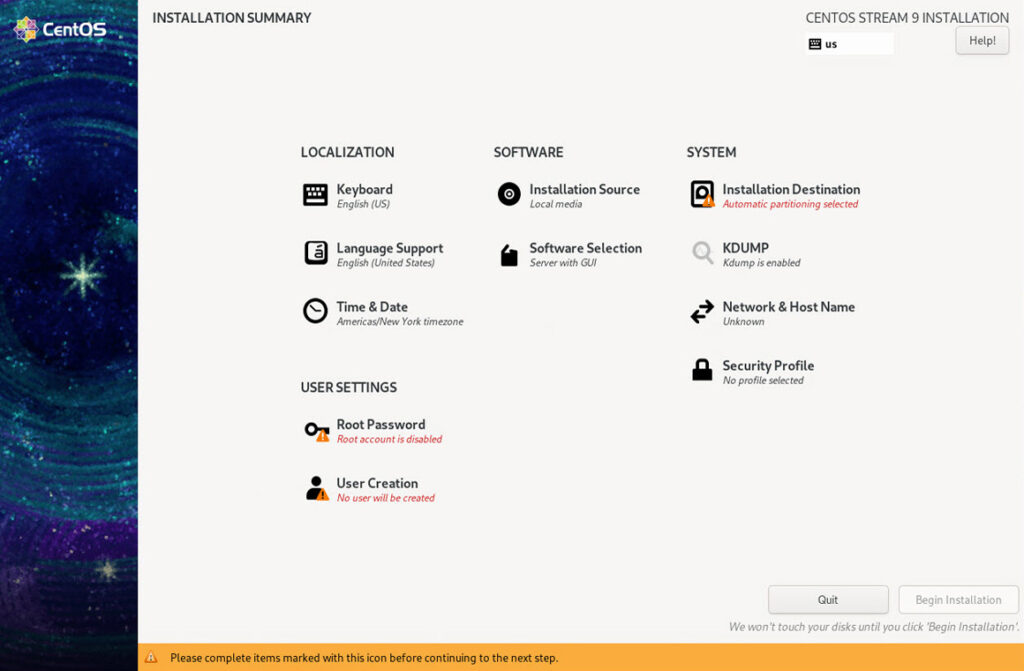The height and width of the screenshot is (671, 1024).
Task: Click the Begin Installation button
Action: click(x=958, y=600)
